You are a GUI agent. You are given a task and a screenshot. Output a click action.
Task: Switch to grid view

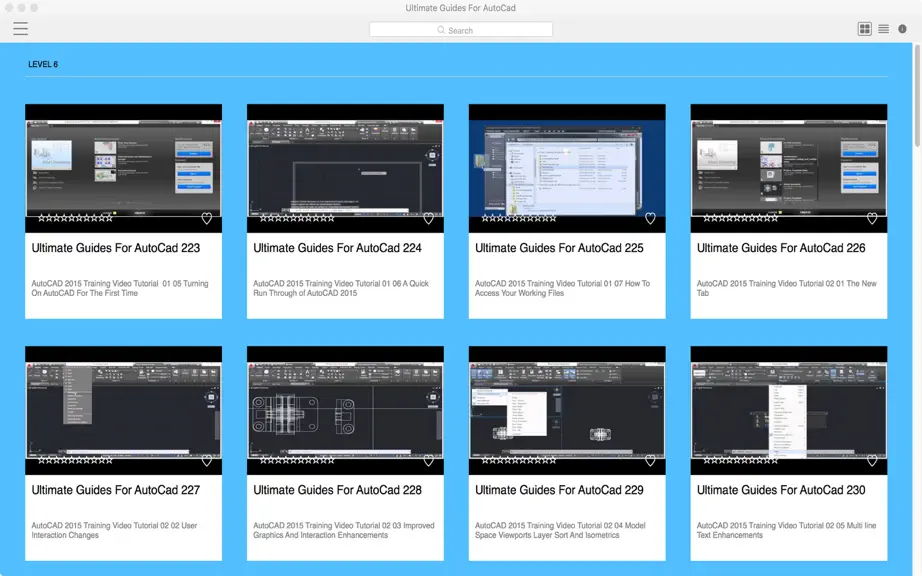coord(864,29)
